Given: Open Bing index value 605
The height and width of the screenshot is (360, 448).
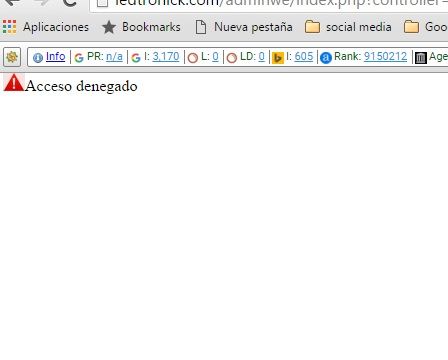Looking at the screenshot, I should [x=304, y=57].
